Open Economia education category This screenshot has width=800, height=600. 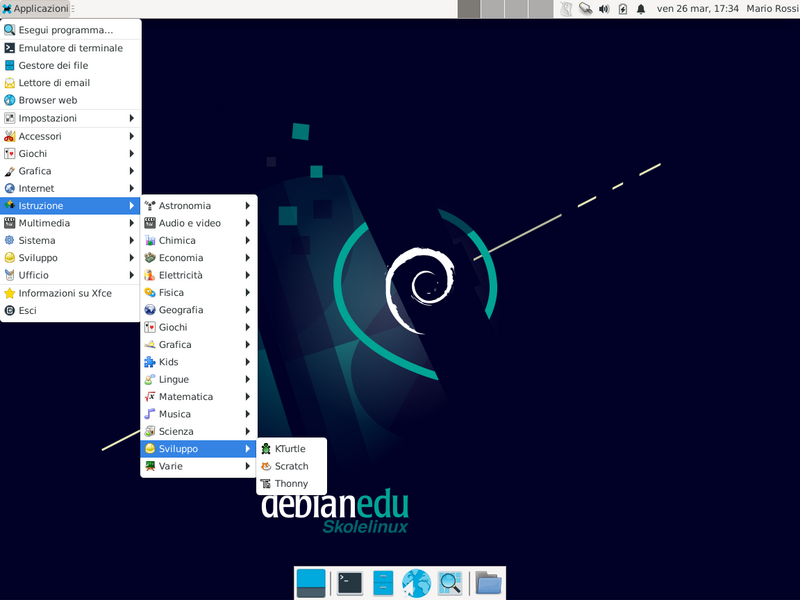coord(198,258)
